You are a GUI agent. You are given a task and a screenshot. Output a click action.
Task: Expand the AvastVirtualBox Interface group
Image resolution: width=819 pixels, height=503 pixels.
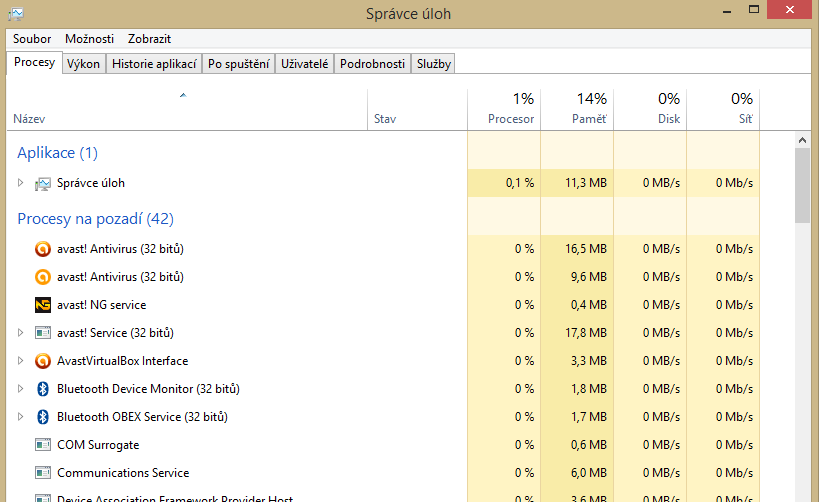[x=20, y=361]
